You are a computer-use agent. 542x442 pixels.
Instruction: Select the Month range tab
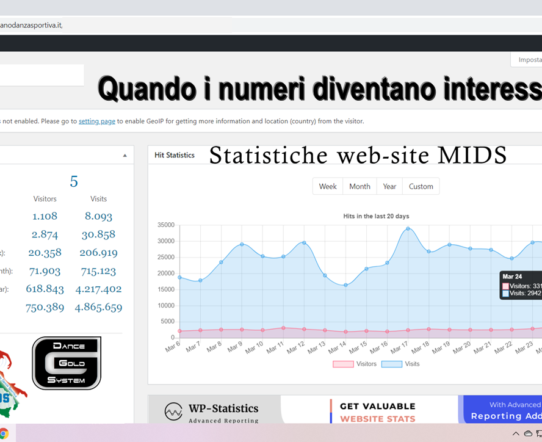coord(359,186)
